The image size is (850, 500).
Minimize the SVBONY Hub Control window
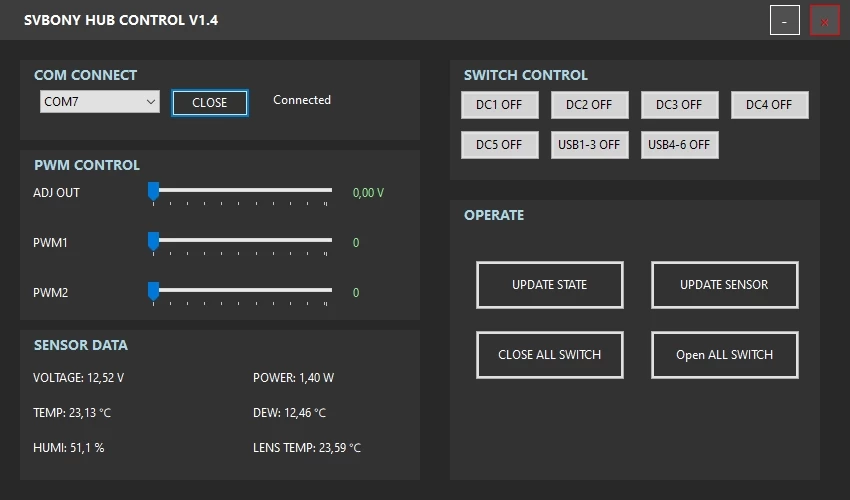[785, 21]
